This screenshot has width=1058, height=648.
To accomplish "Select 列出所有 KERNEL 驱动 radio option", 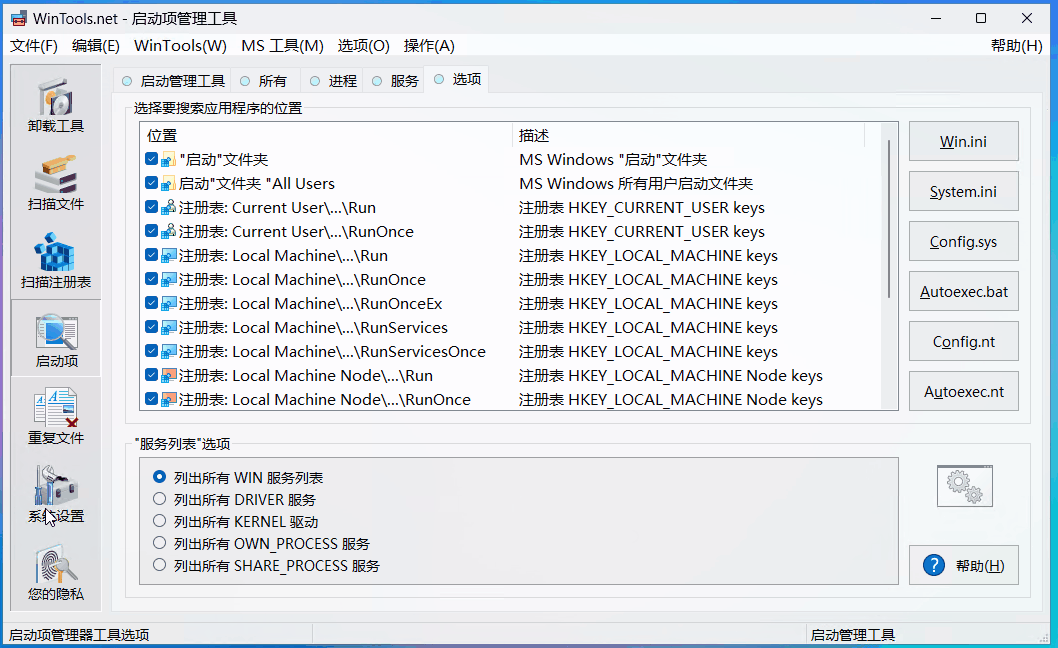I will coord(159,520).
